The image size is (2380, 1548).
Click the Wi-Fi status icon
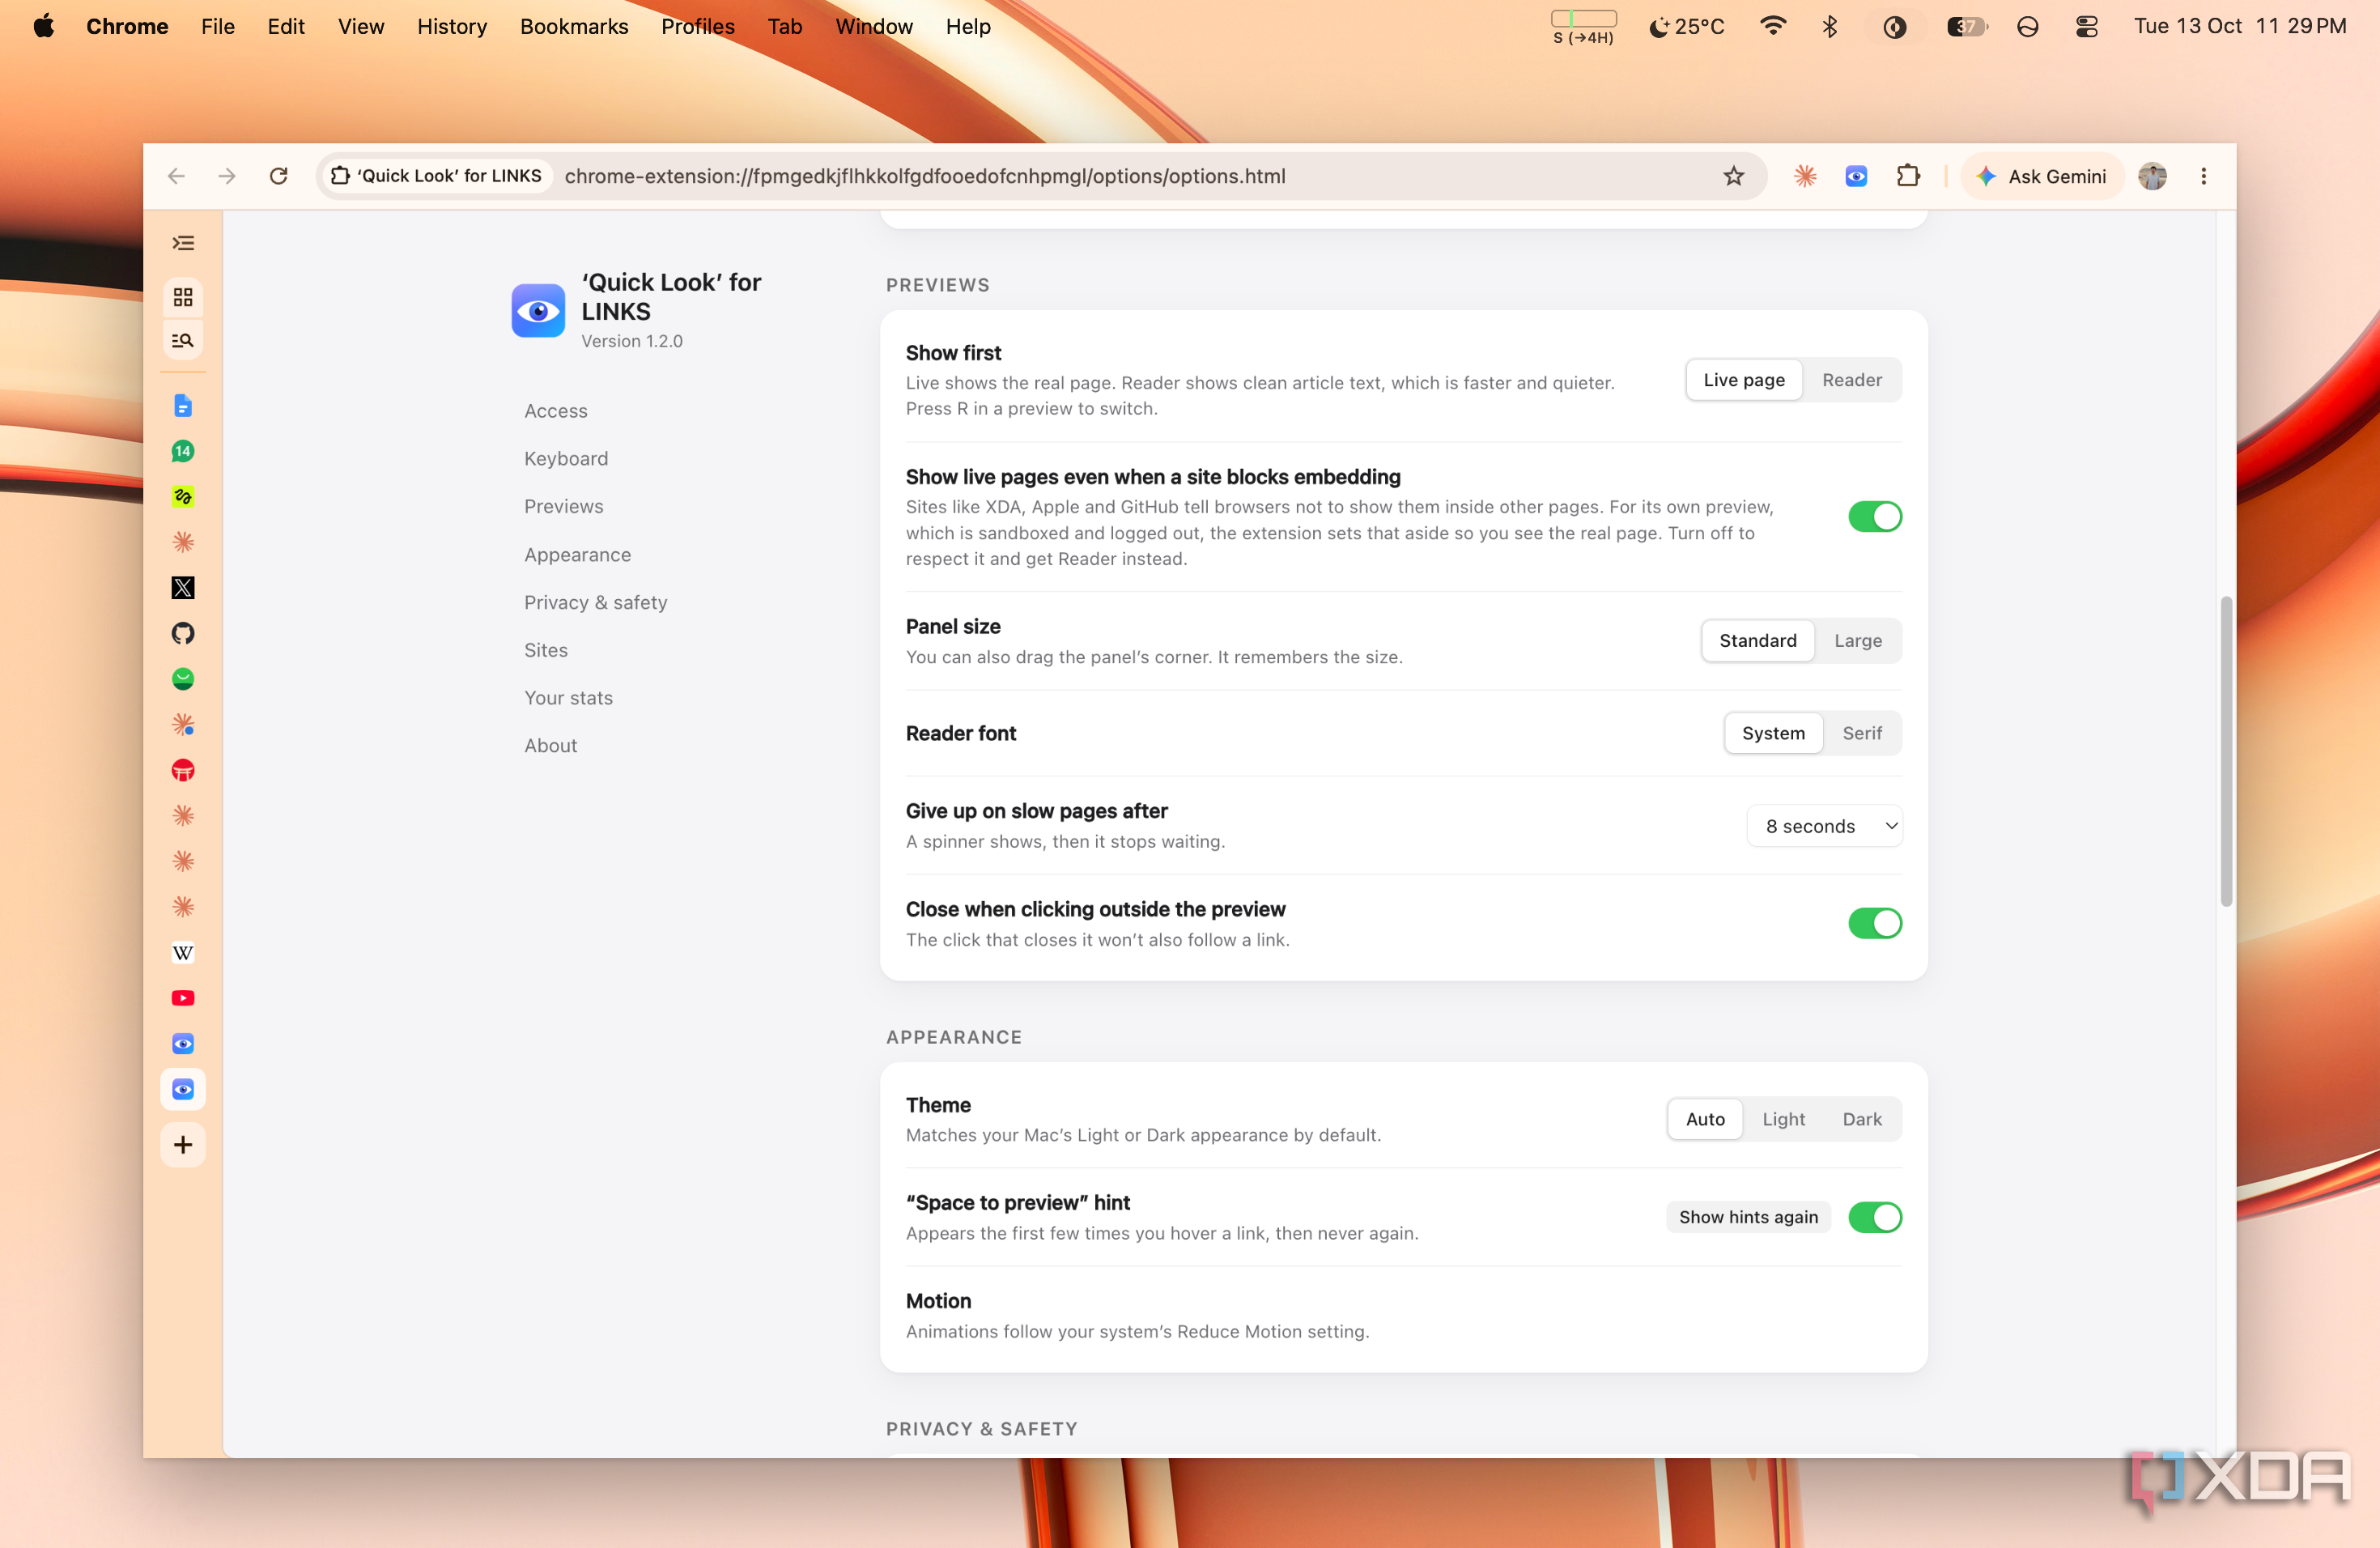click(1773, 27)
